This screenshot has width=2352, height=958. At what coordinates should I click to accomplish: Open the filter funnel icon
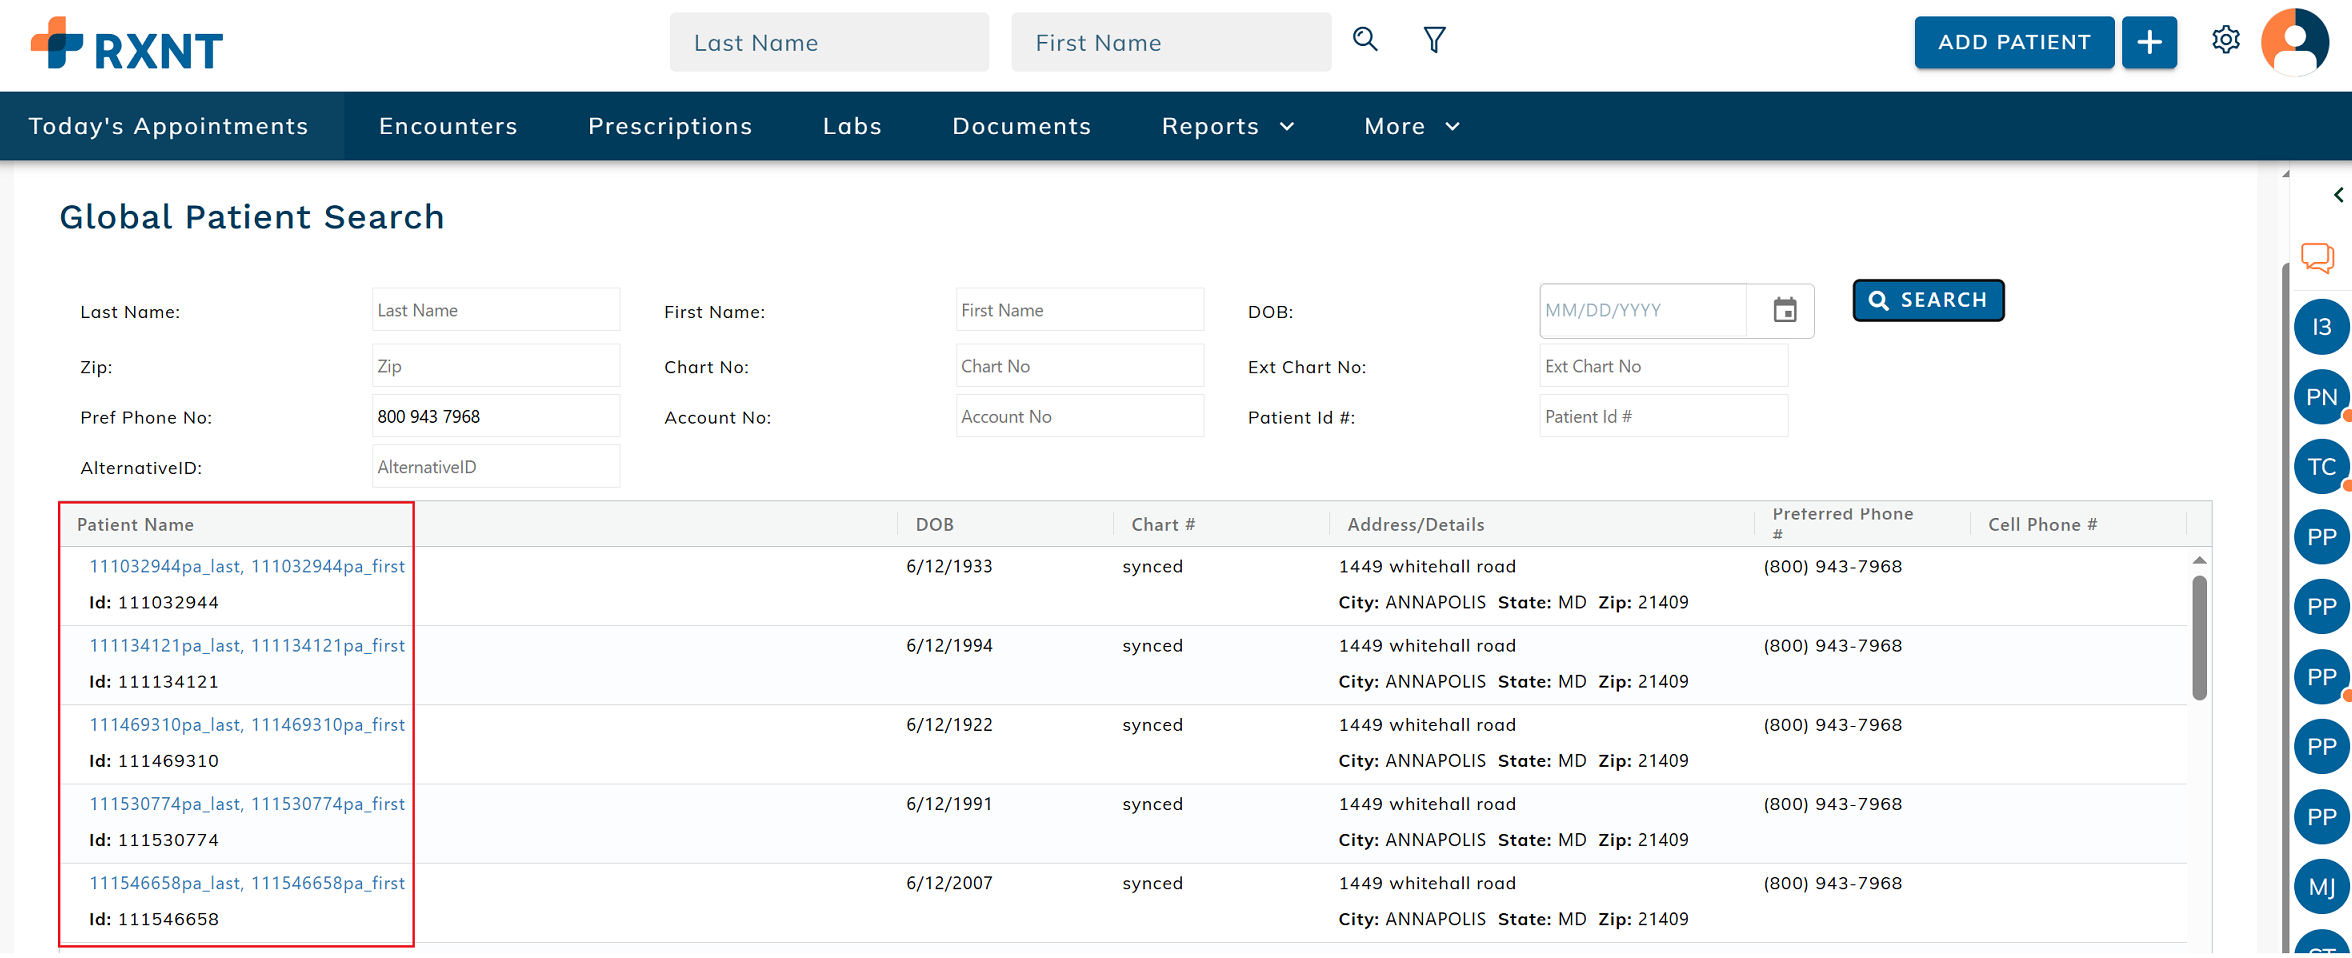pos(1434,40)
